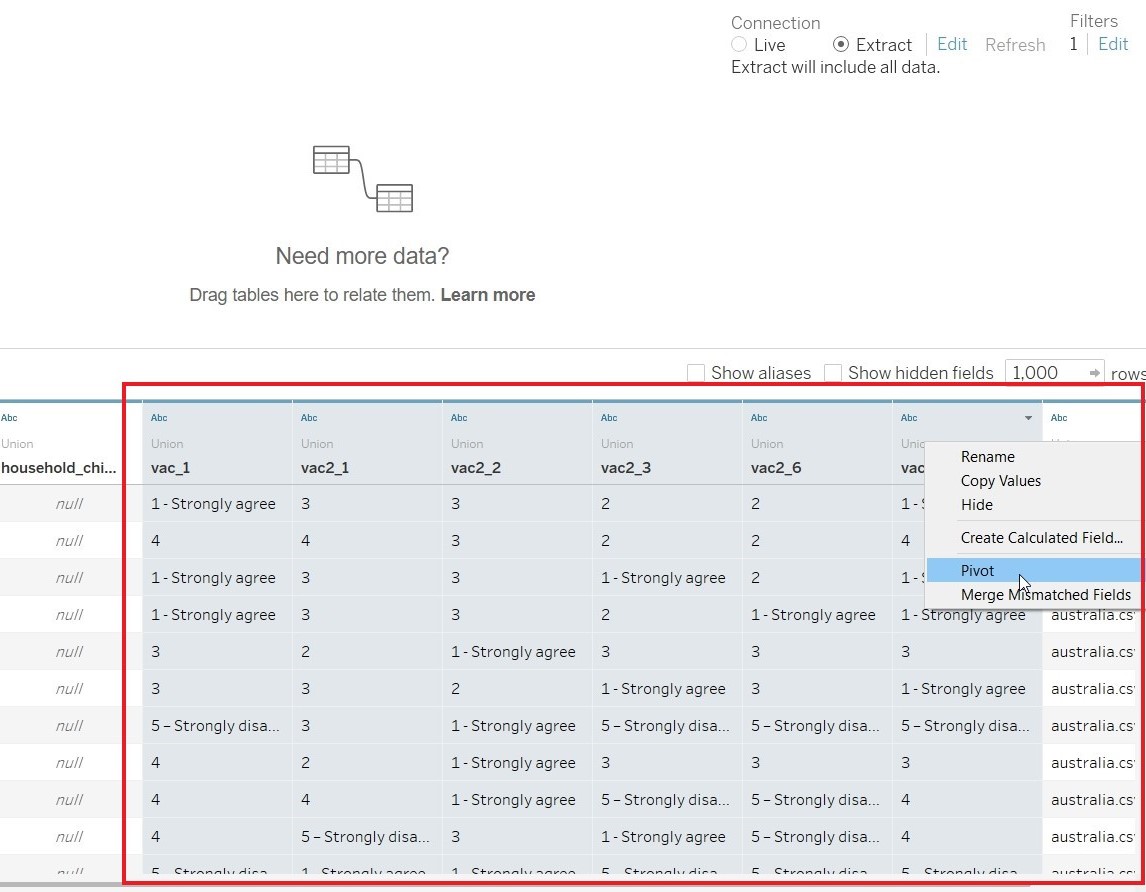Click the Edit link under Filters
Image resolution: width=1146 pixels, height=892 pixels.
click(x=1113, y=44)
